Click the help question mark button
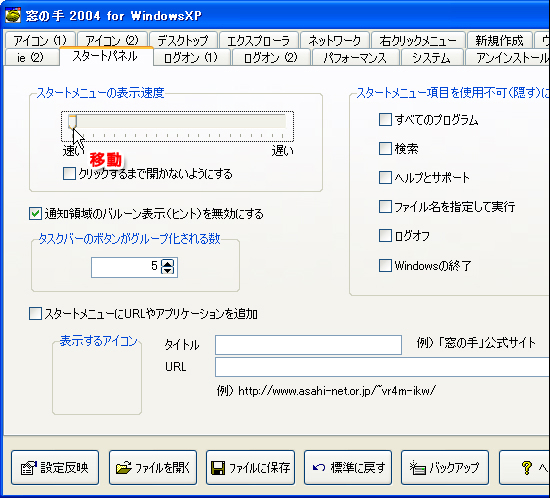Image resolution: width=550 pixels, height=498 pixels. [525, 467]
